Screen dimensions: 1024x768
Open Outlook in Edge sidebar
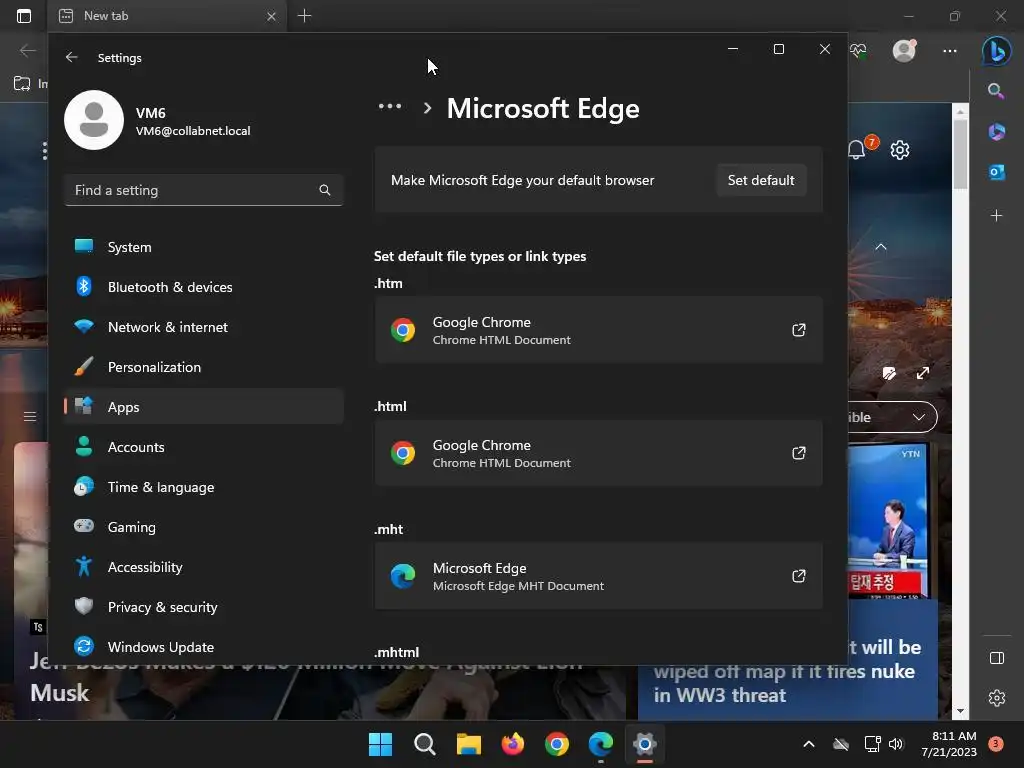[996, 172]
